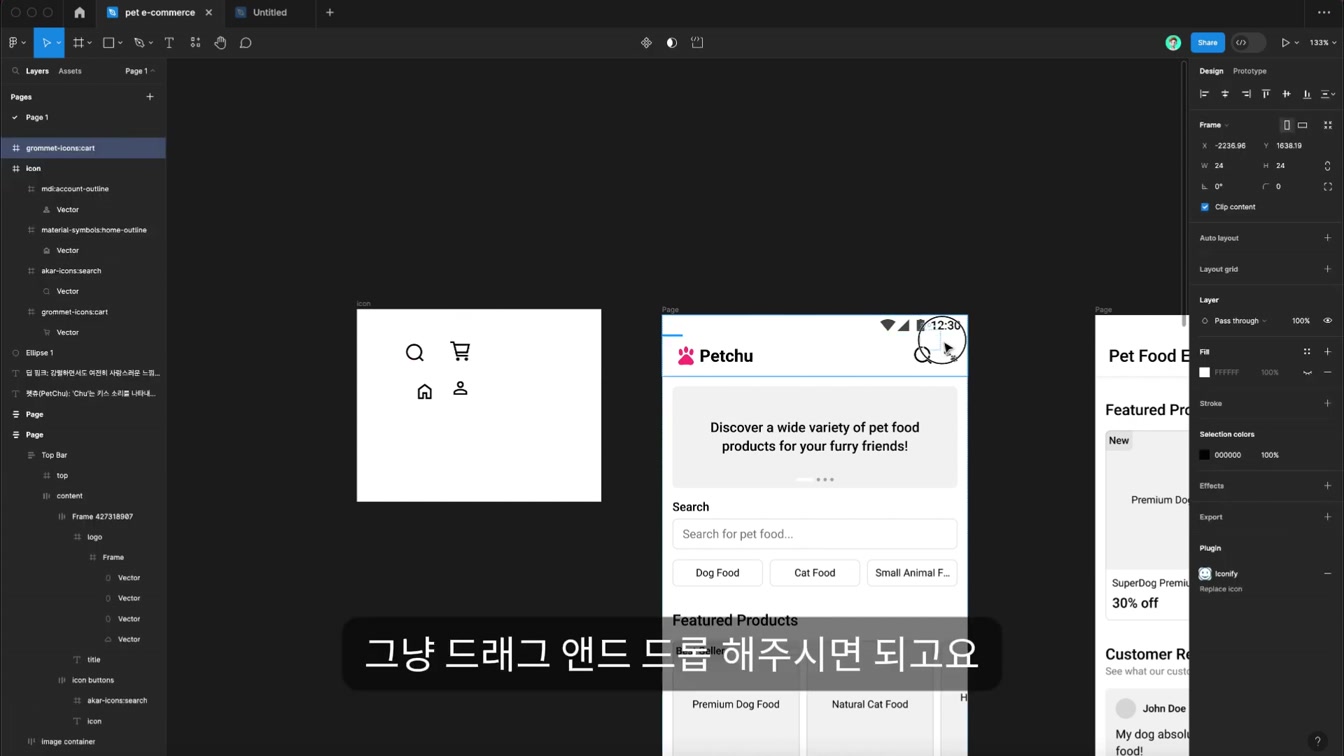Image resolution: width=1344 pixels, height=756 pixels.
Task: Add a new page with plus icon
Action: [x=150, y=97]
